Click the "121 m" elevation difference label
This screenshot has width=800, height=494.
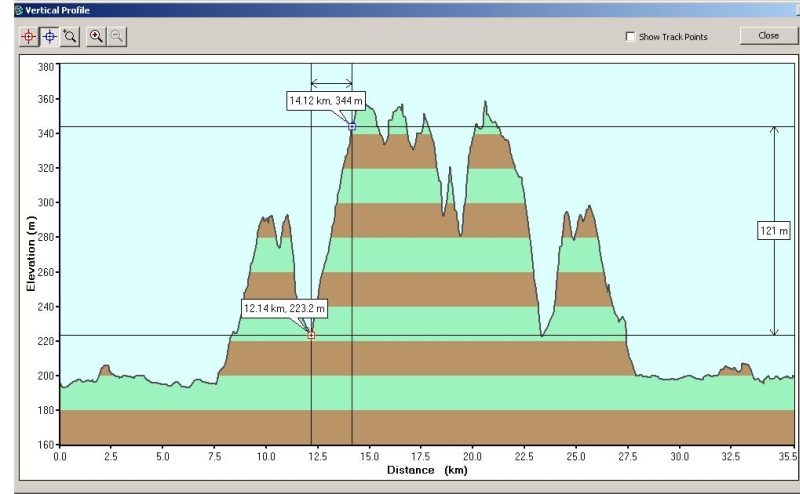pos(774,231)
